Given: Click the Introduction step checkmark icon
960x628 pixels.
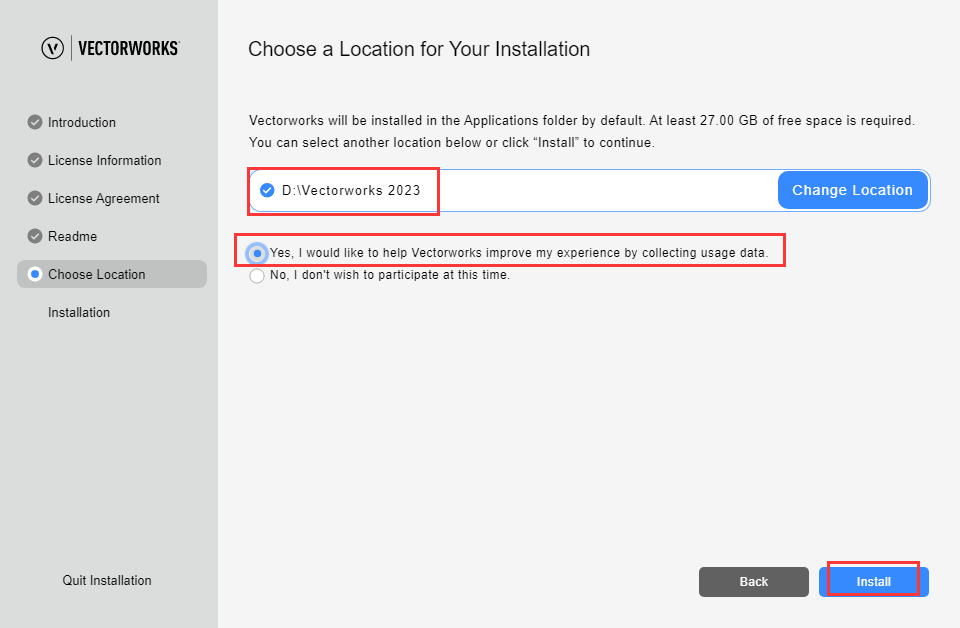Looking at the screenshot, I should click(x=35, y=122).
